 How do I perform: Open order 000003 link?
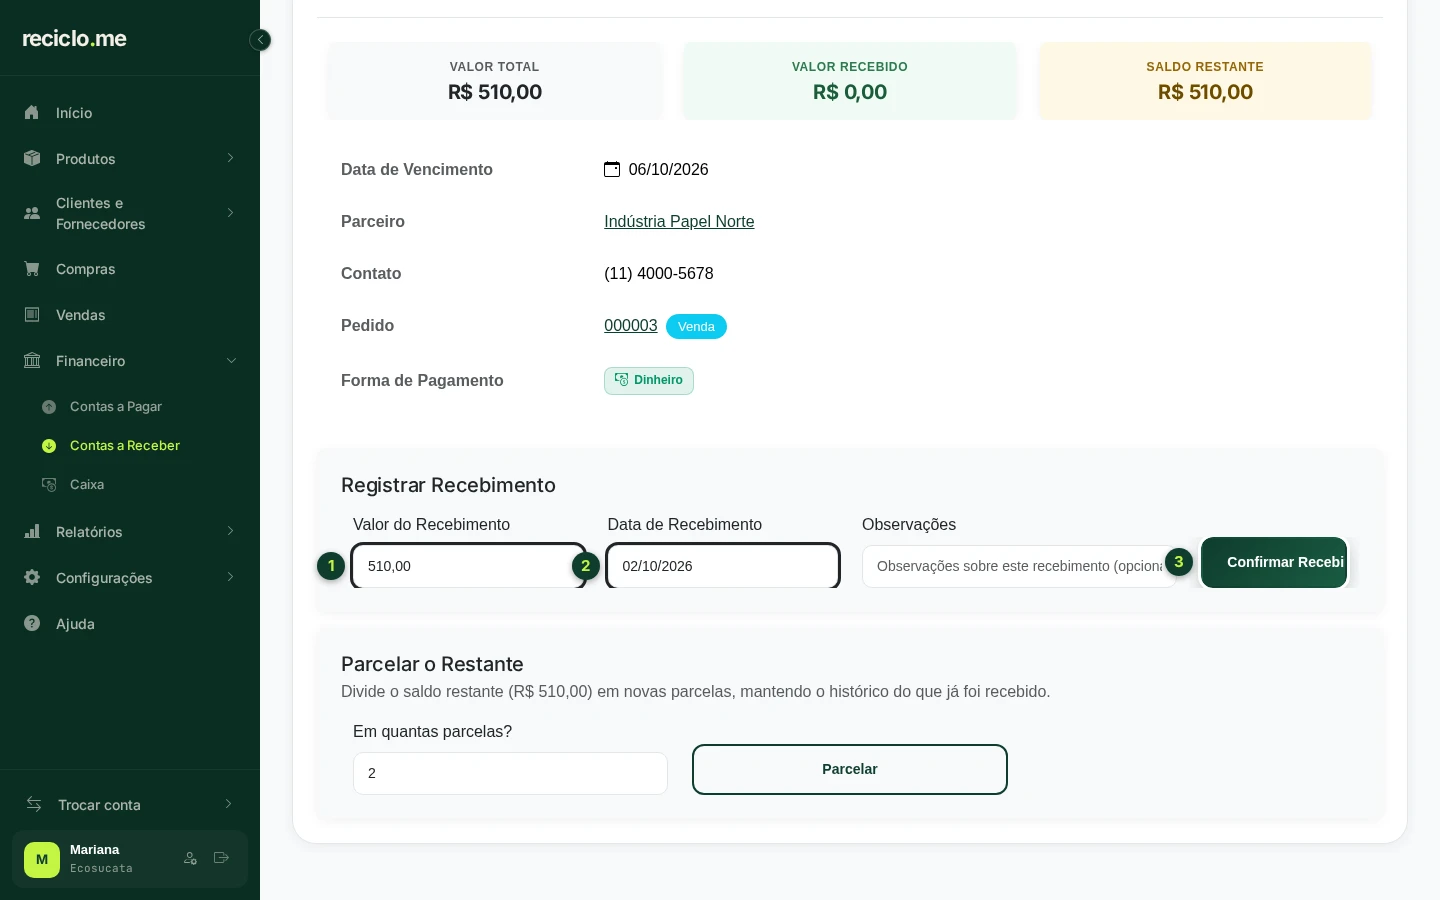[x=631, y=326]
